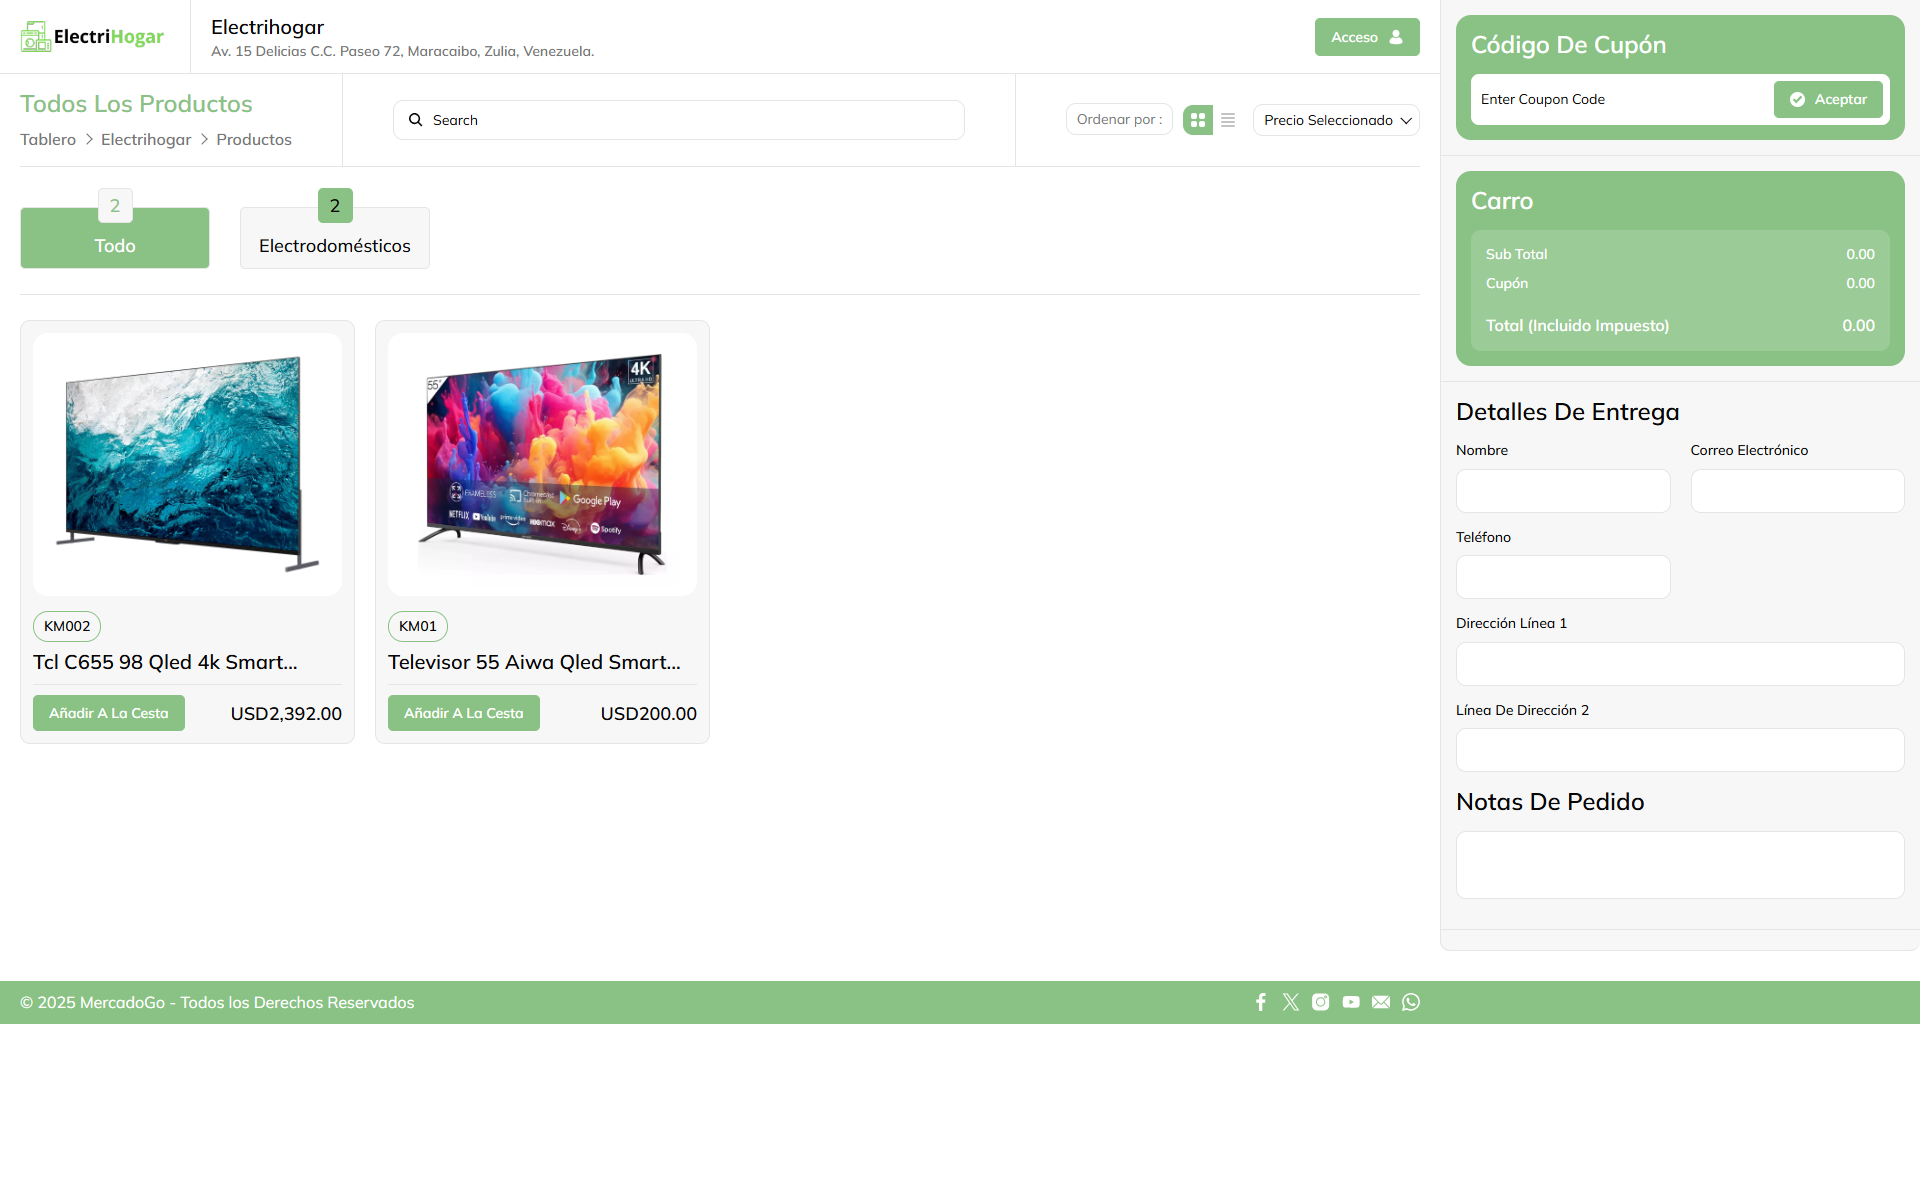The width and height of the screenshot is (1920, 1200).
Task: Add Tcl C655 TV to the basket
Action: pos(109,713)
